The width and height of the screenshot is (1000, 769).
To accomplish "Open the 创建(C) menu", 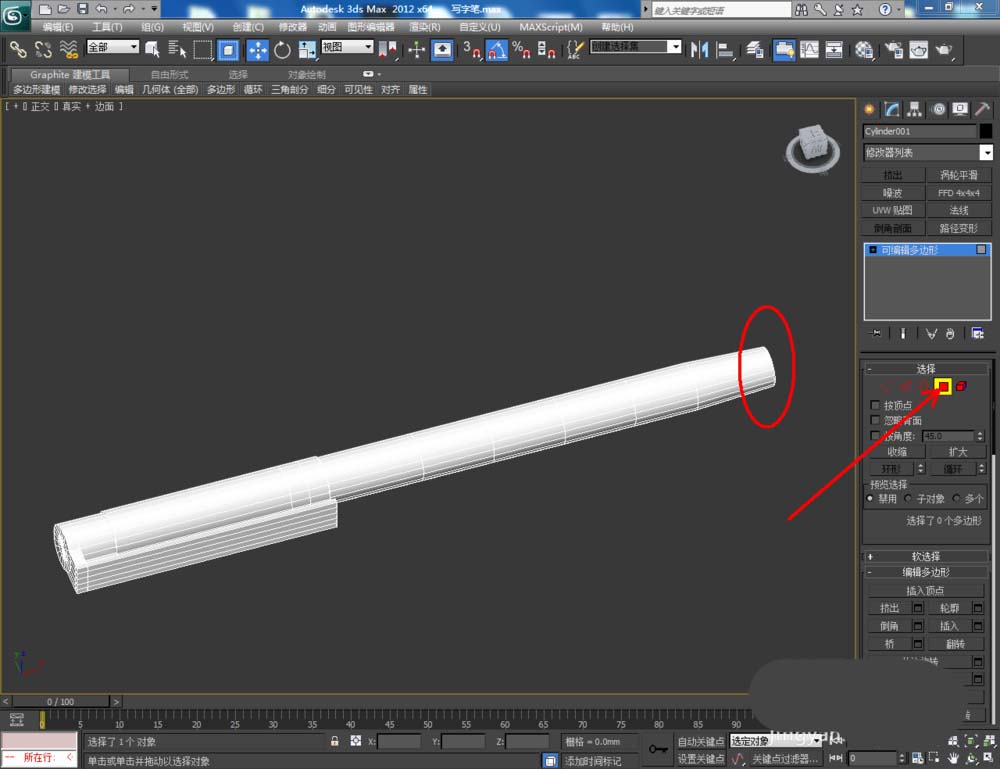I will [x=248, y=27].
